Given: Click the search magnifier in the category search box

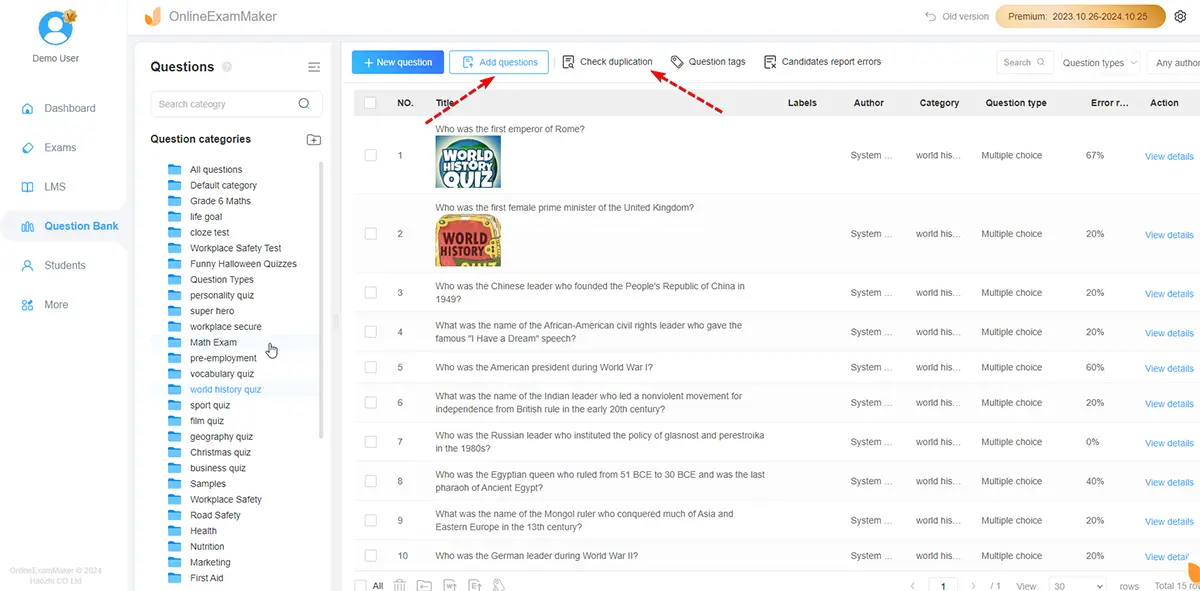Looking at the screenshot, I should pyautogui.click(x=304, y=104).
